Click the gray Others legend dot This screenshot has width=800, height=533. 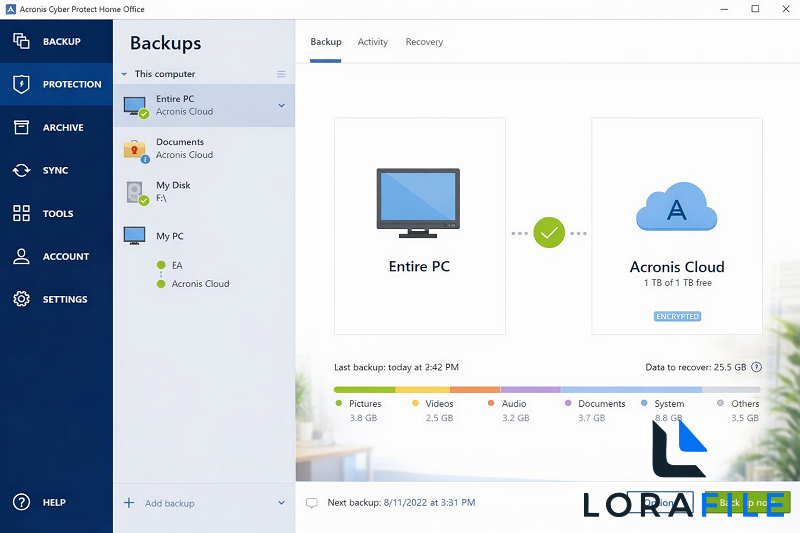click(720, 403)
